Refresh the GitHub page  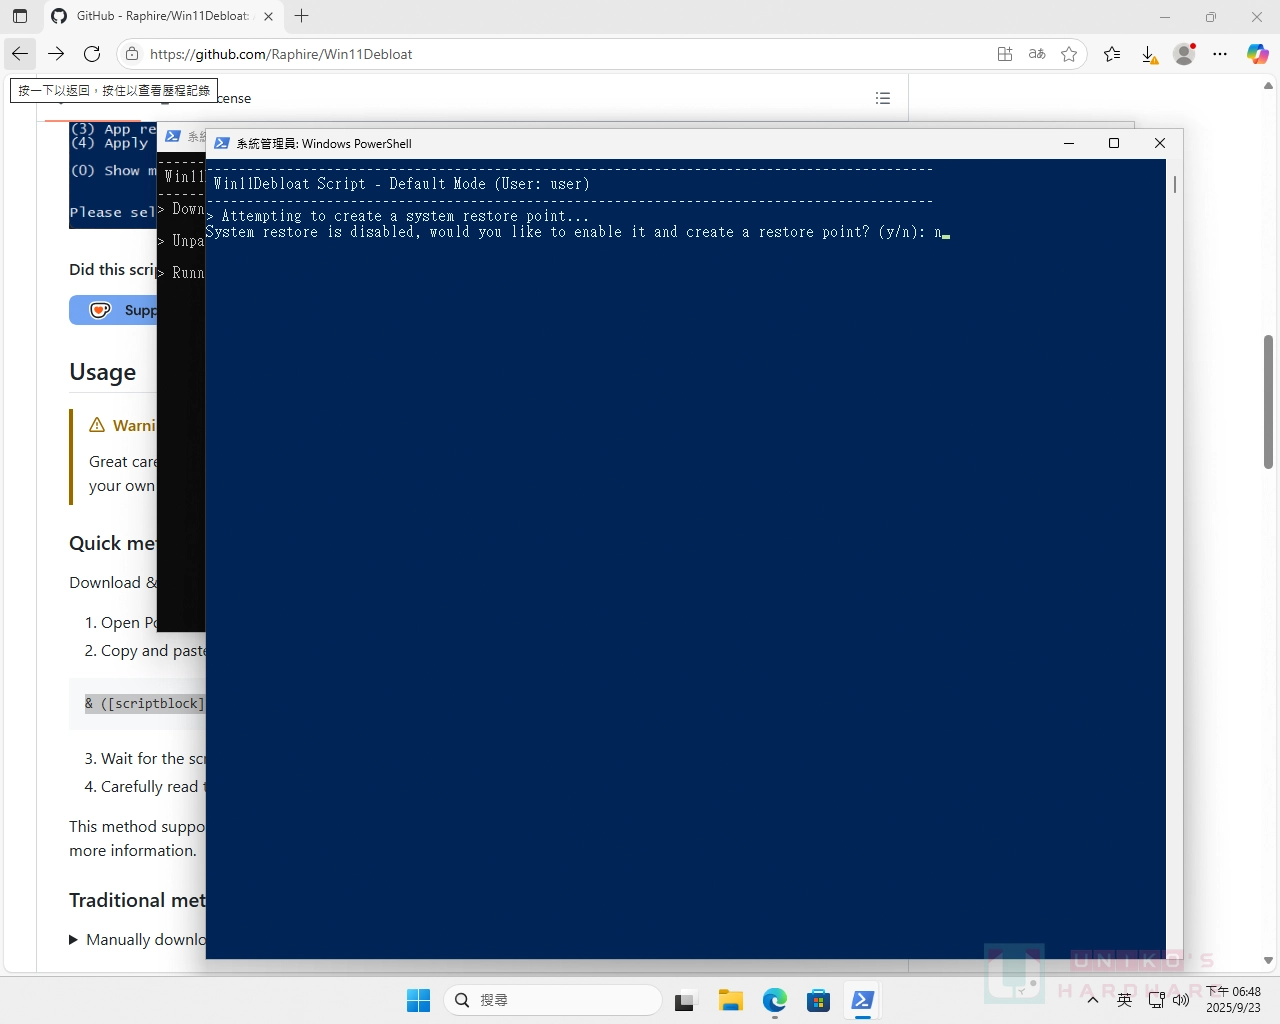coord(92,54)
